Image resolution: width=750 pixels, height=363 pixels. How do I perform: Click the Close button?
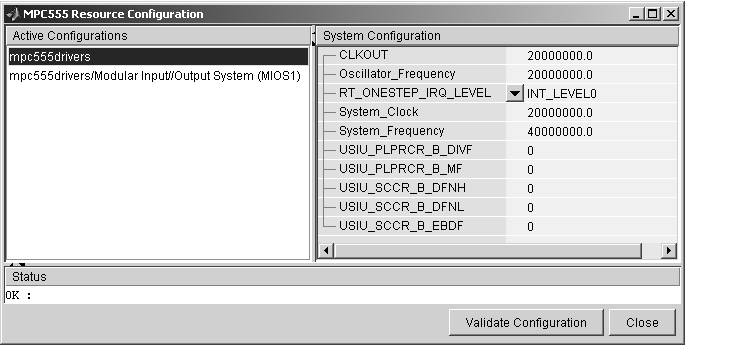[x=642, y=322]
